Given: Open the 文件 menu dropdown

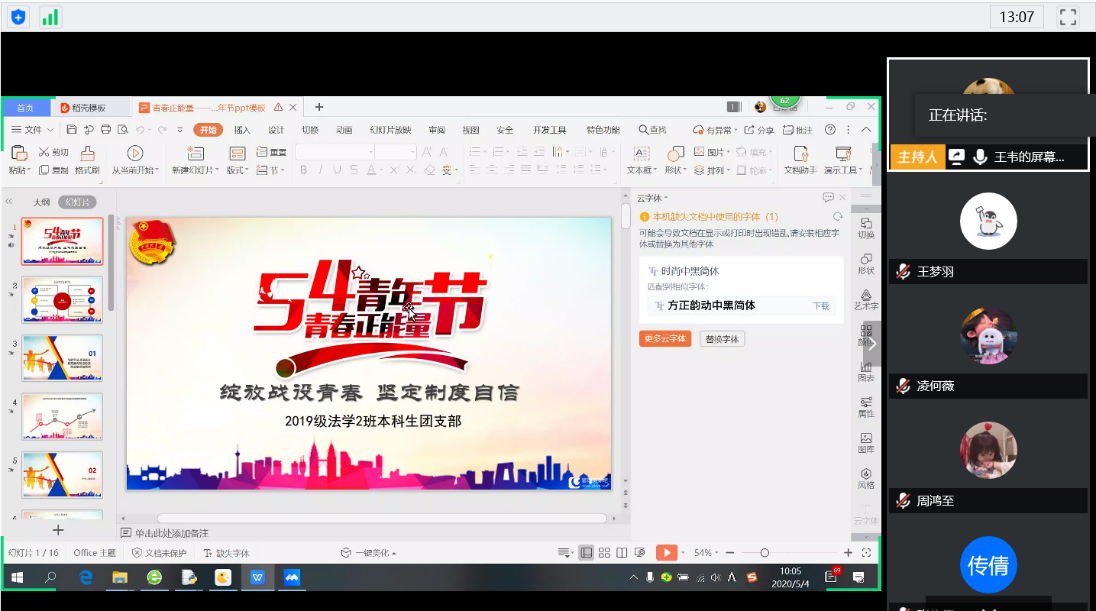Looking at the screenshot, I should pyautogui.click(x=33, y=130).
